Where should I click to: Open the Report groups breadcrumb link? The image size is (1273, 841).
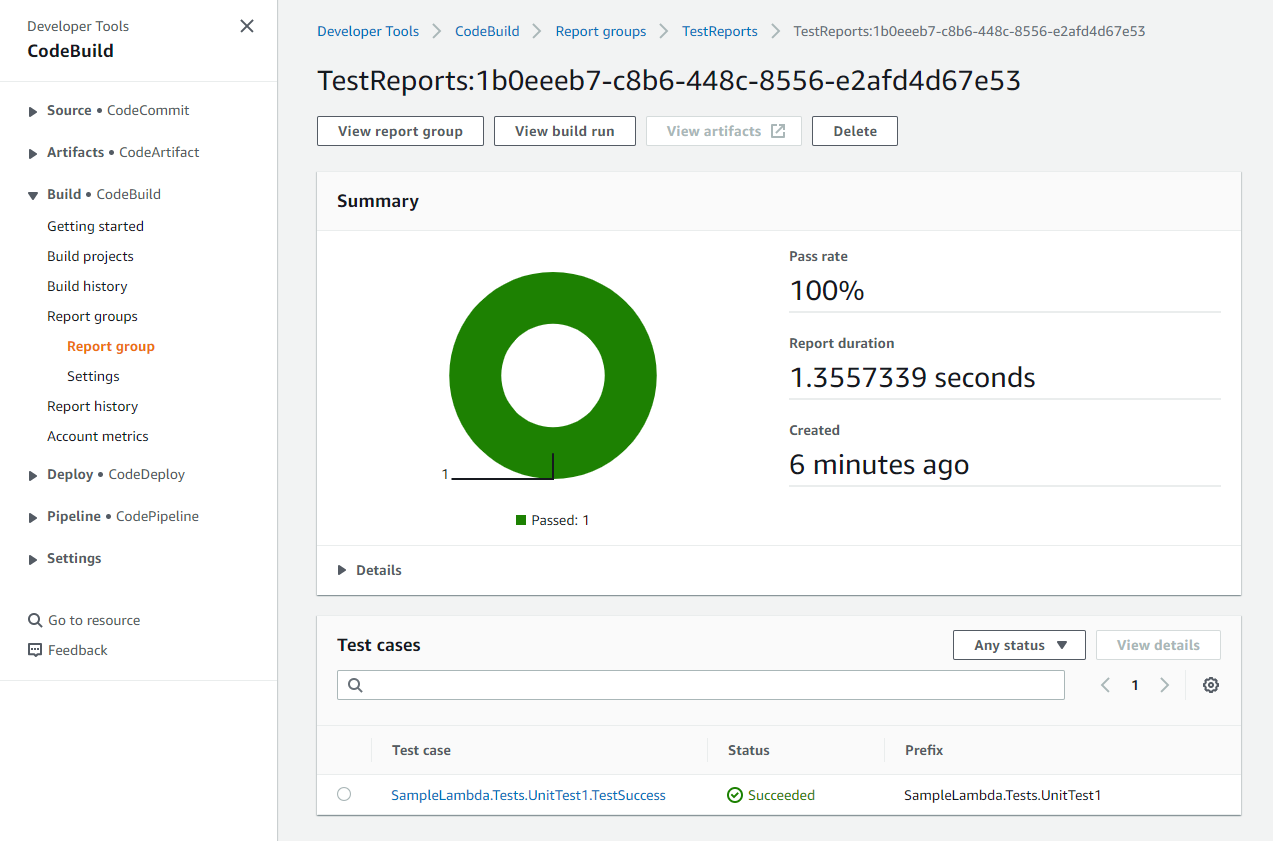point(601,31)
